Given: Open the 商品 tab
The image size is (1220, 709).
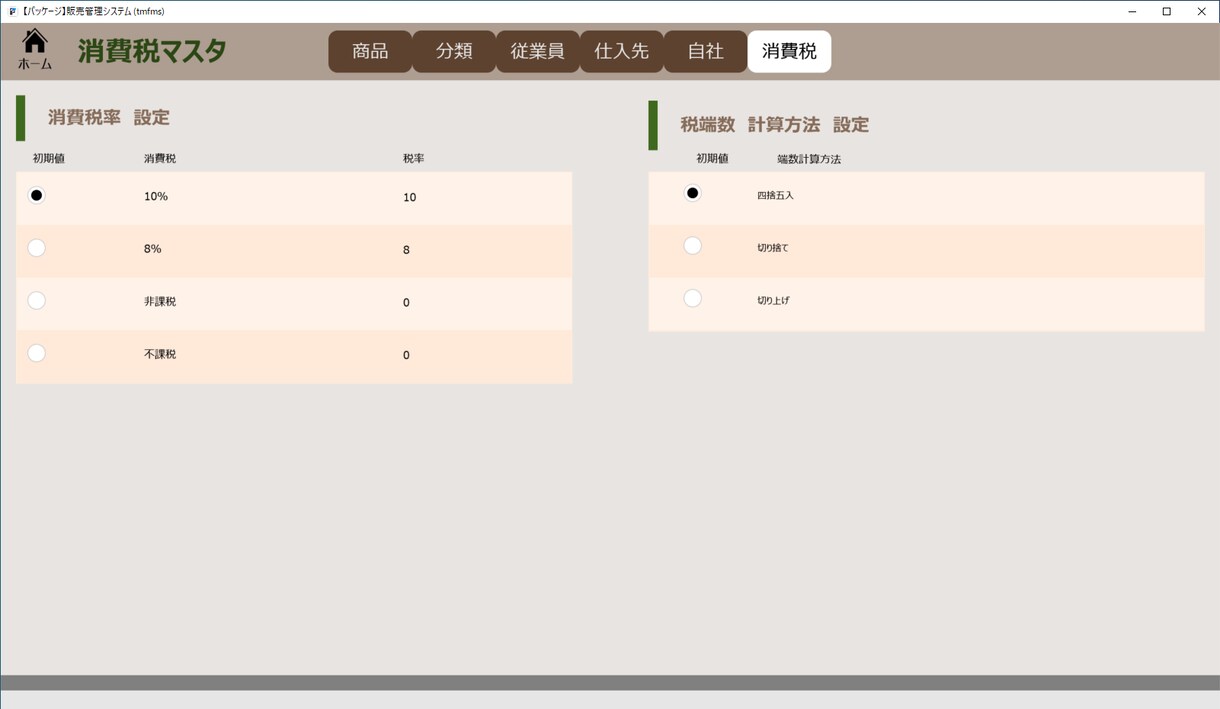Looking at the screenshot, I should [x=370, y=51].
